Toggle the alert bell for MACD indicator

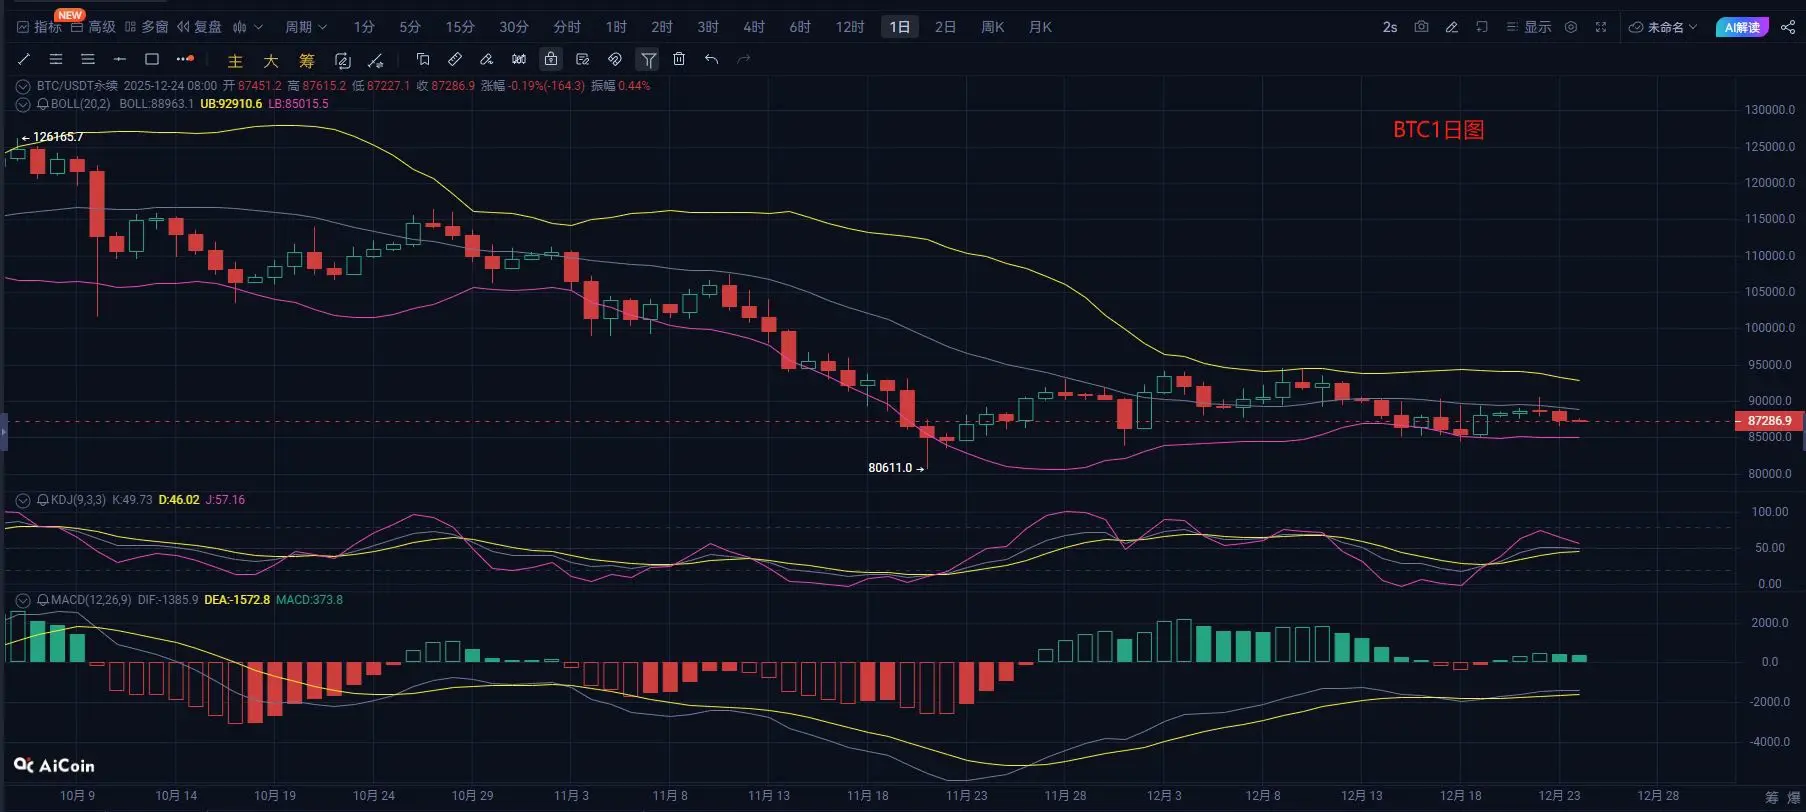(x=43, y=600)
